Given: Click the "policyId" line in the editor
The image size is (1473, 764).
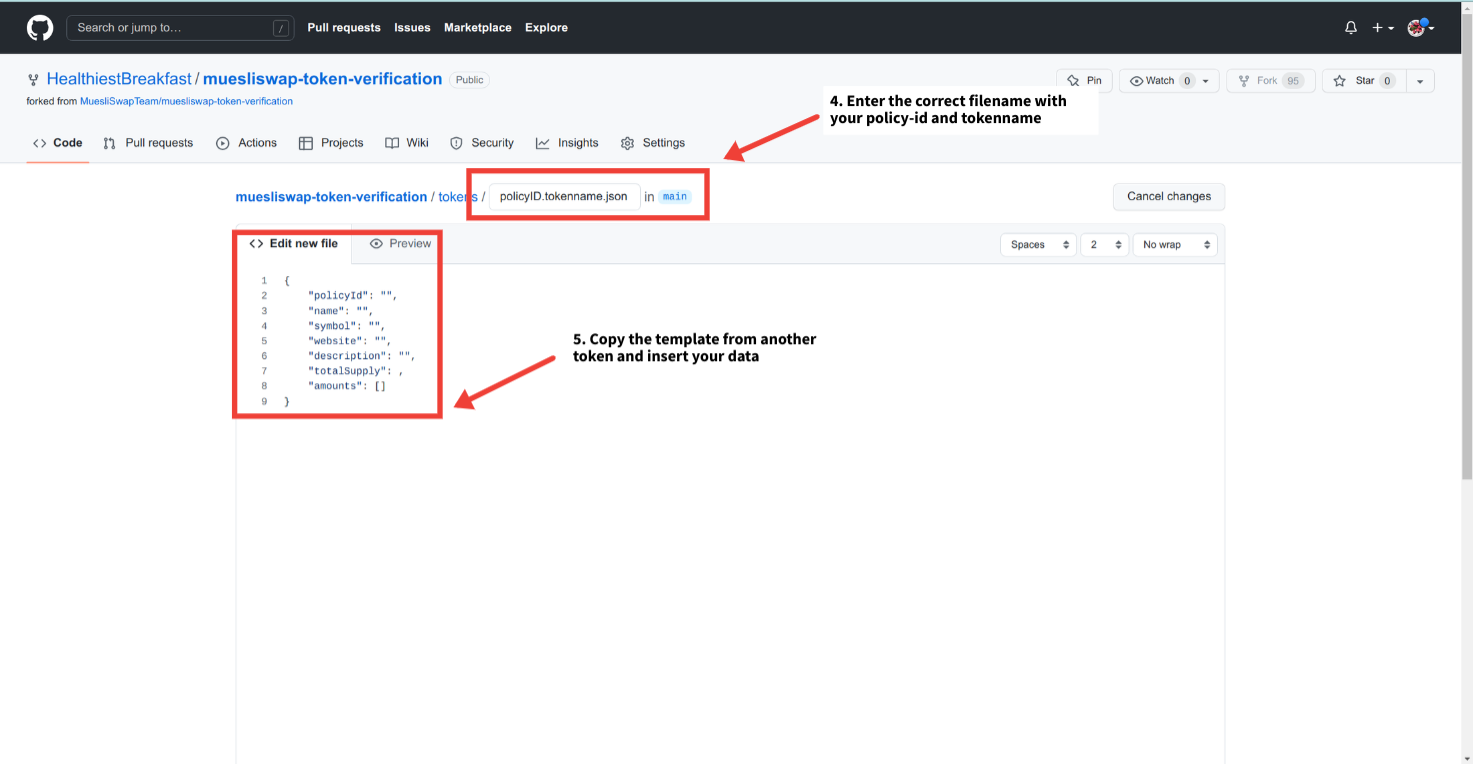Looking at the screenshot, I should [x=355, y=296].
